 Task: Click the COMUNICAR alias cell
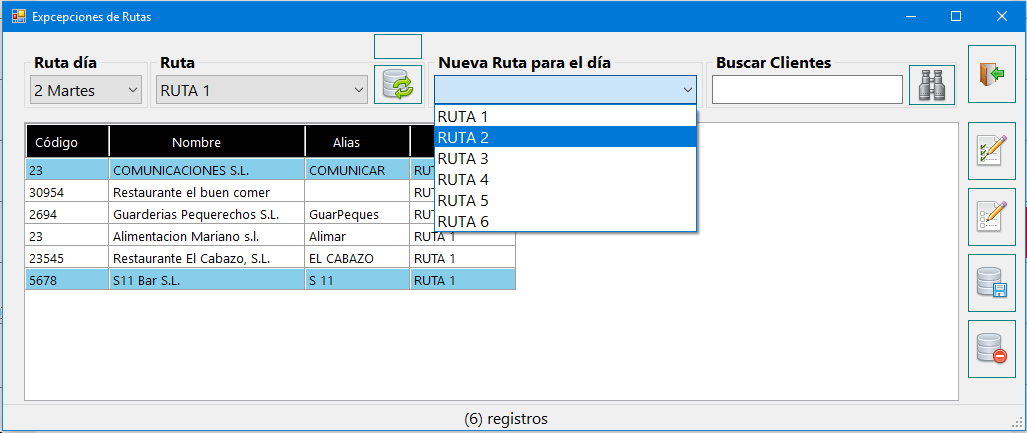click(x=358, y=170)
